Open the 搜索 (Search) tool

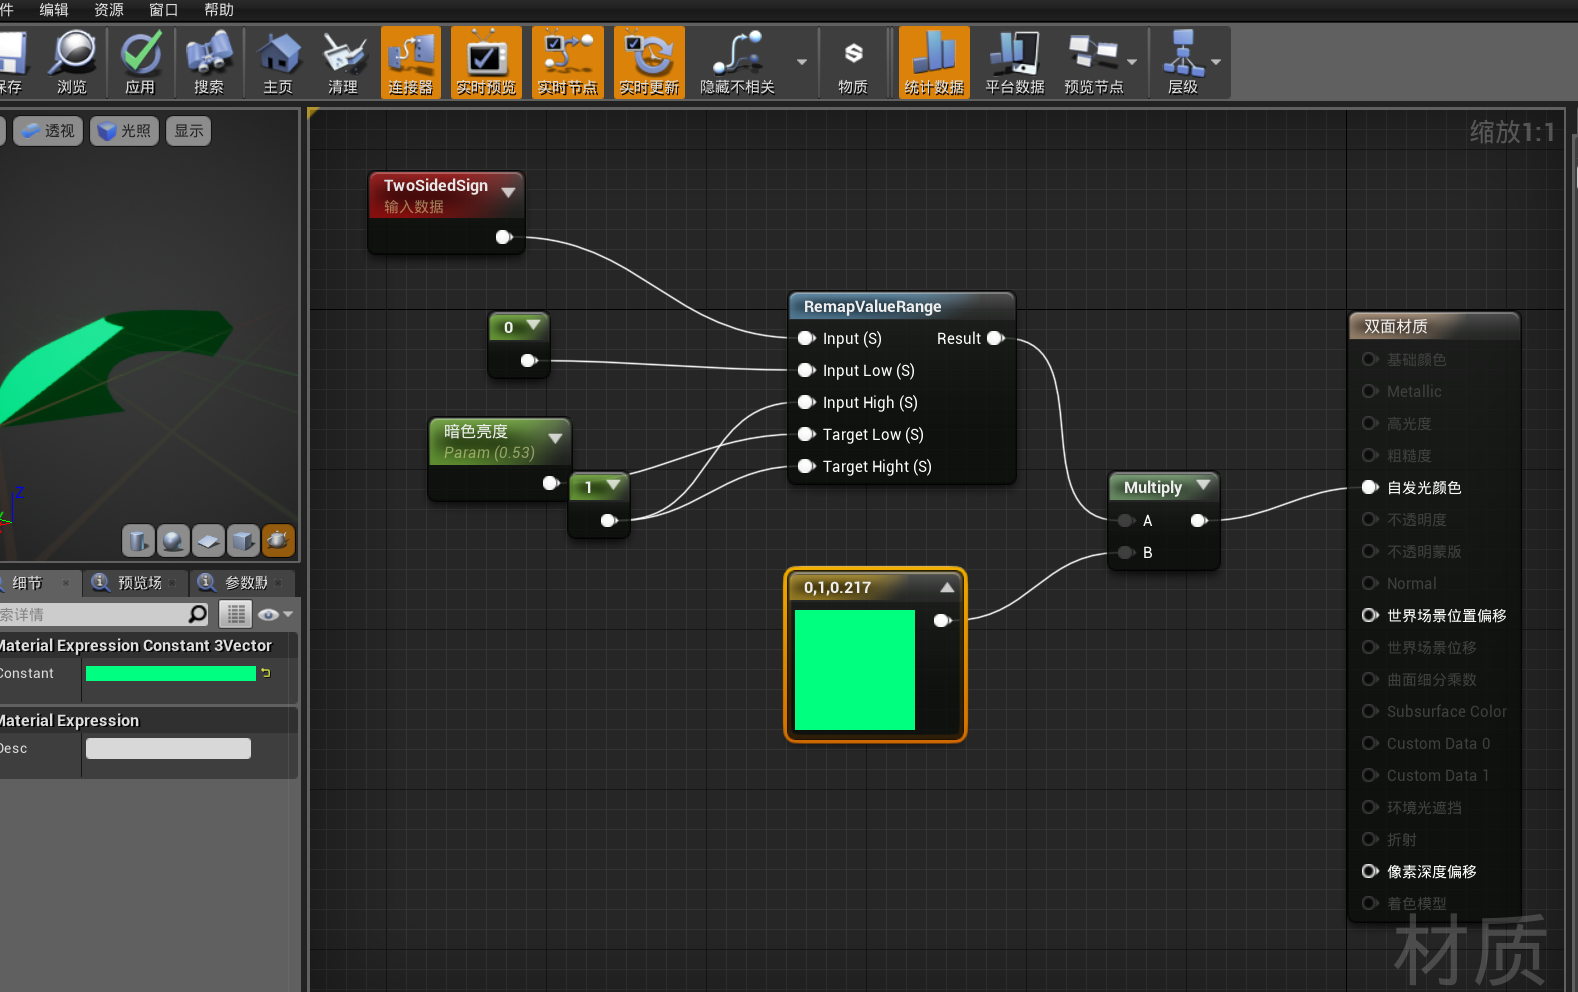(209, 62)
